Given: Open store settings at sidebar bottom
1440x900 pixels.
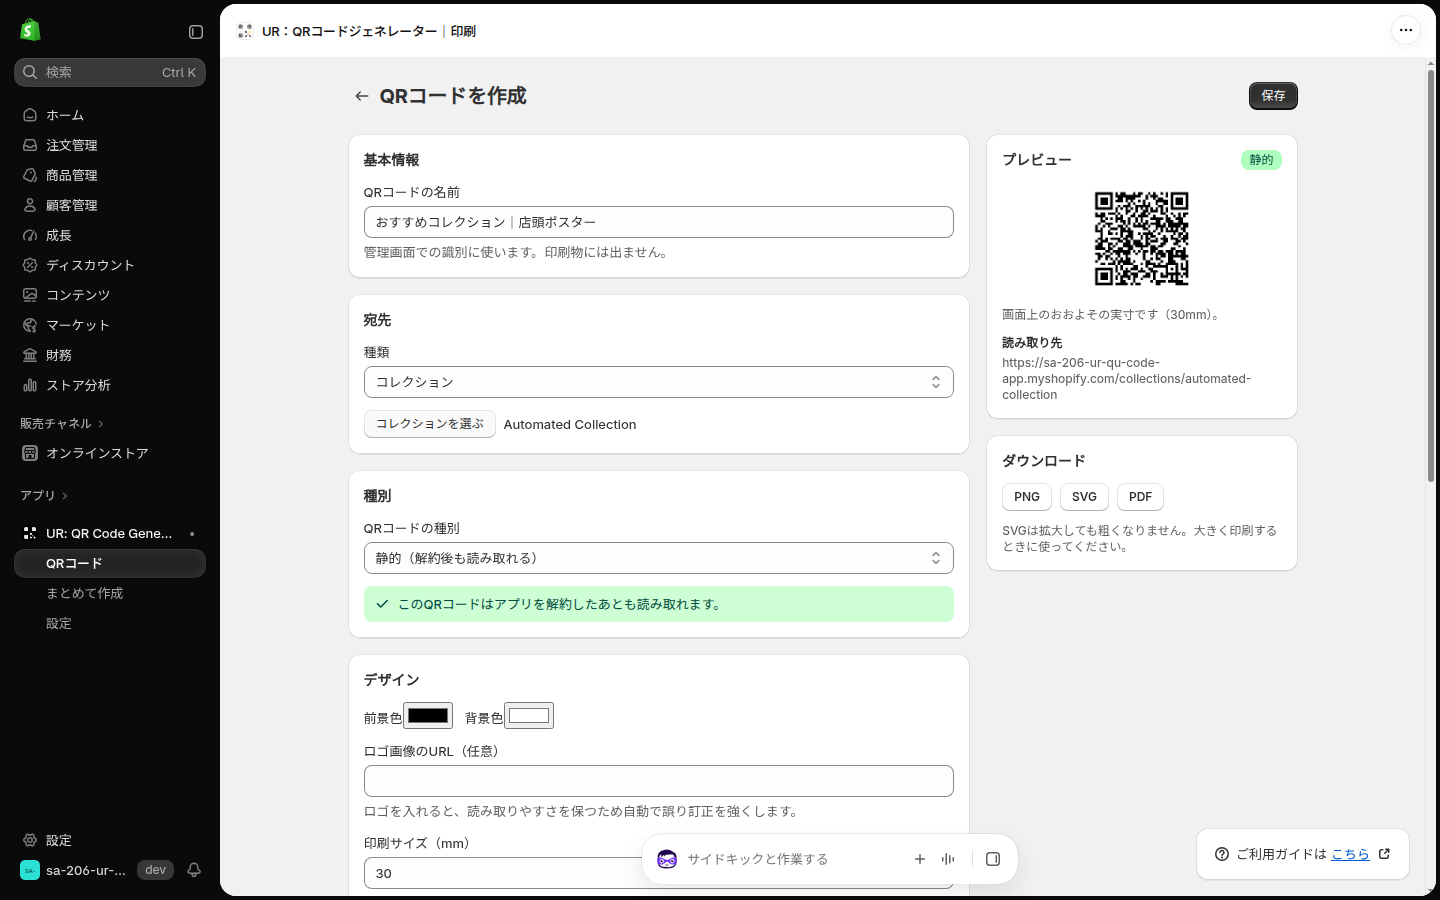Looking at the screenshot, I should tap(110, 840).
